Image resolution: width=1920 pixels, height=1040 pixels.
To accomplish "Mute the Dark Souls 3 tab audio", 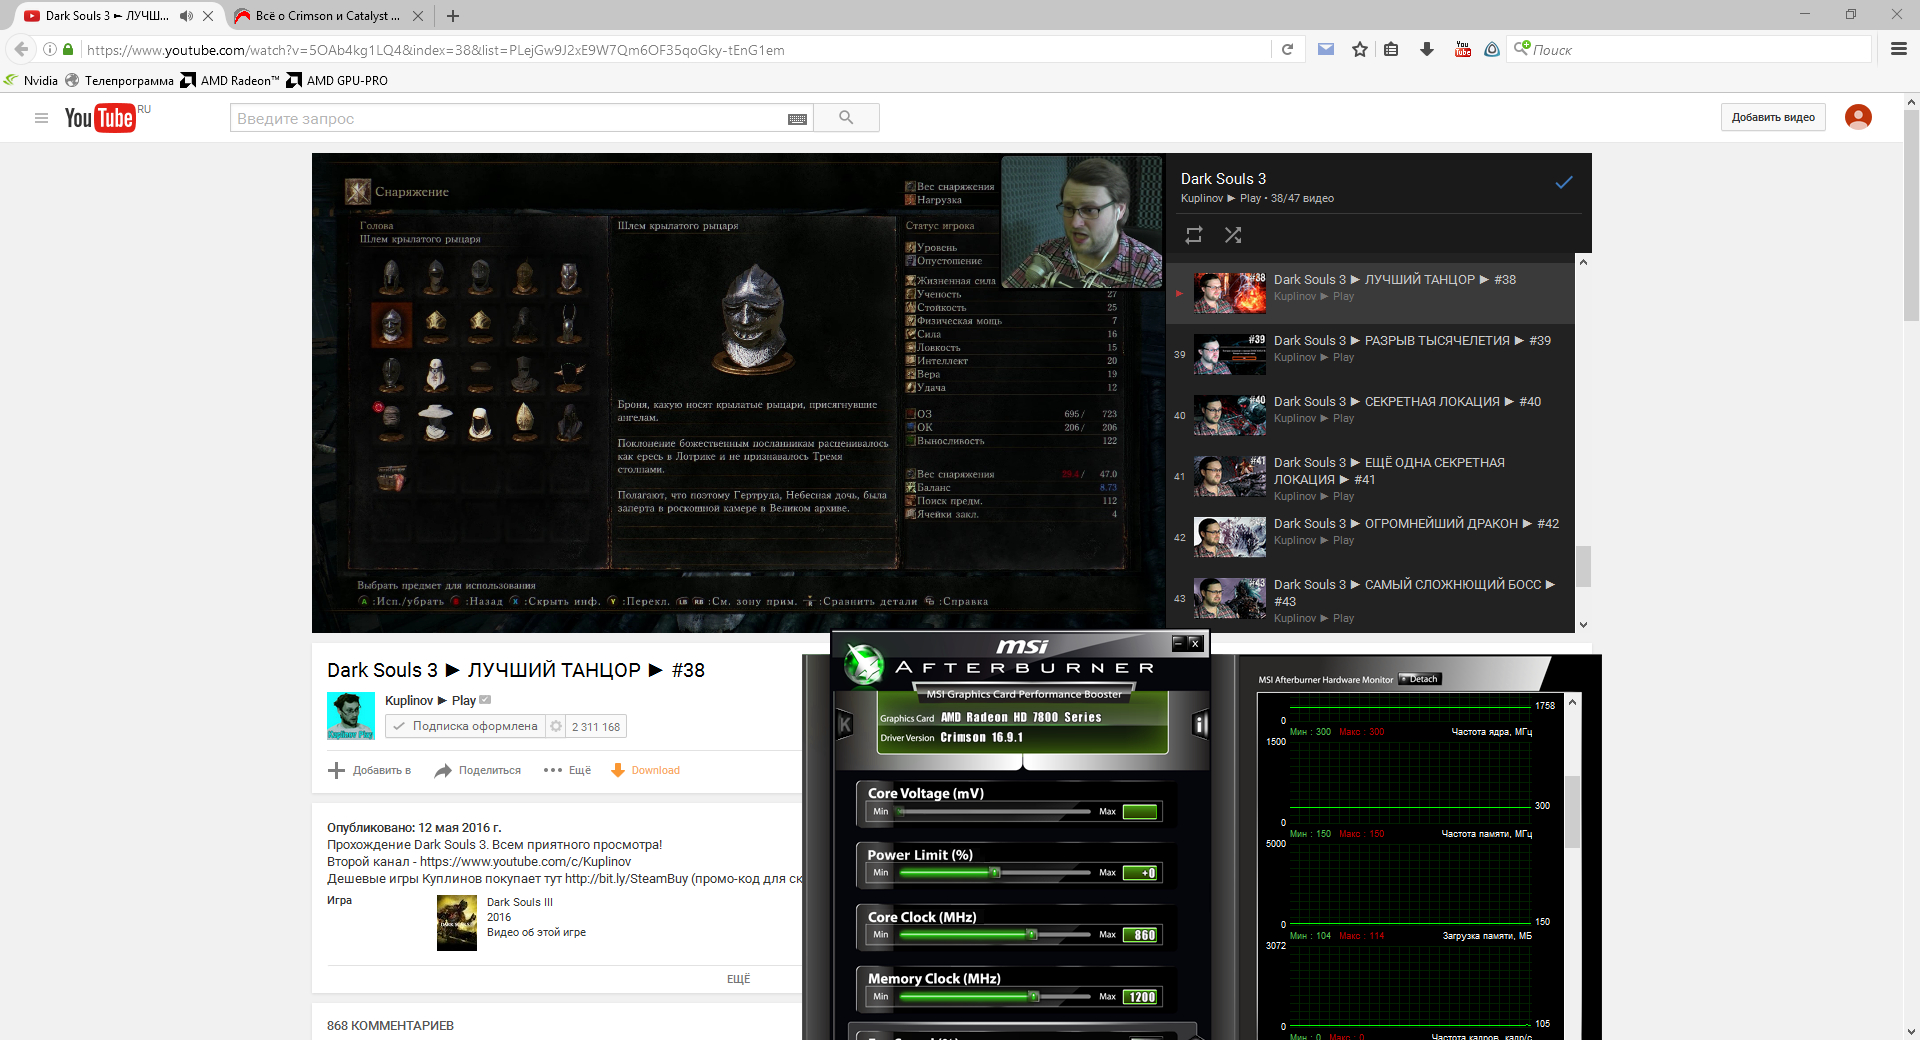I will pyautogui.click(x=186, y=16).
